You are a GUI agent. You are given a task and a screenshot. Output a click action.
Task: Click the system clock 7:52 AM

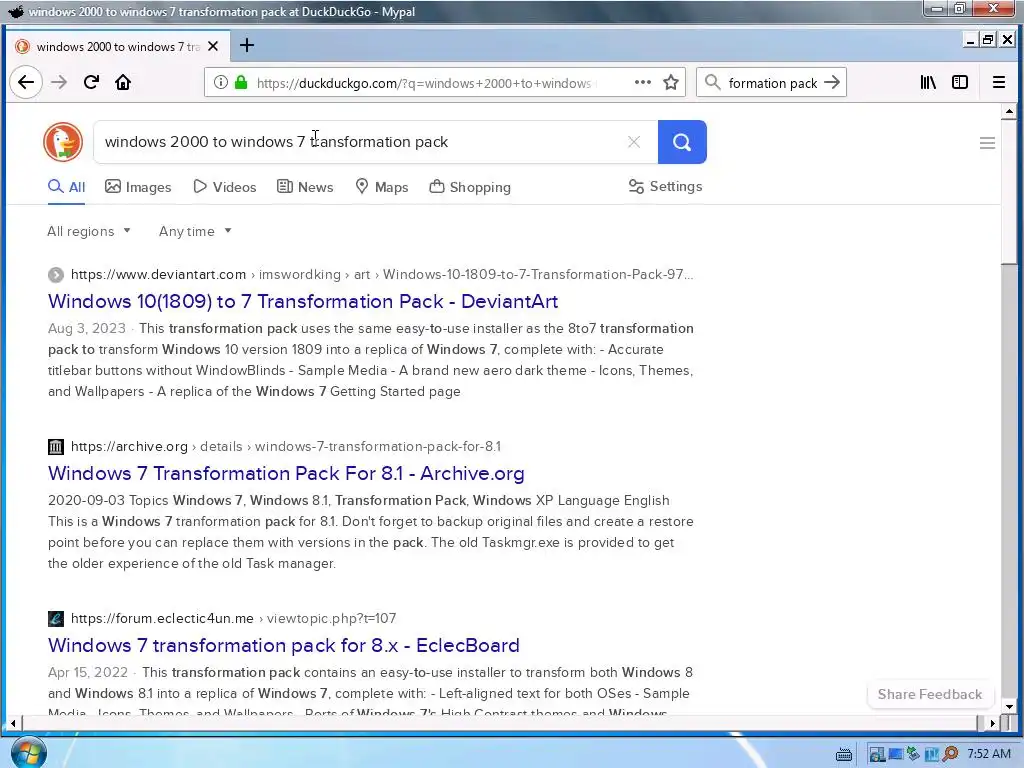(989, 754)
